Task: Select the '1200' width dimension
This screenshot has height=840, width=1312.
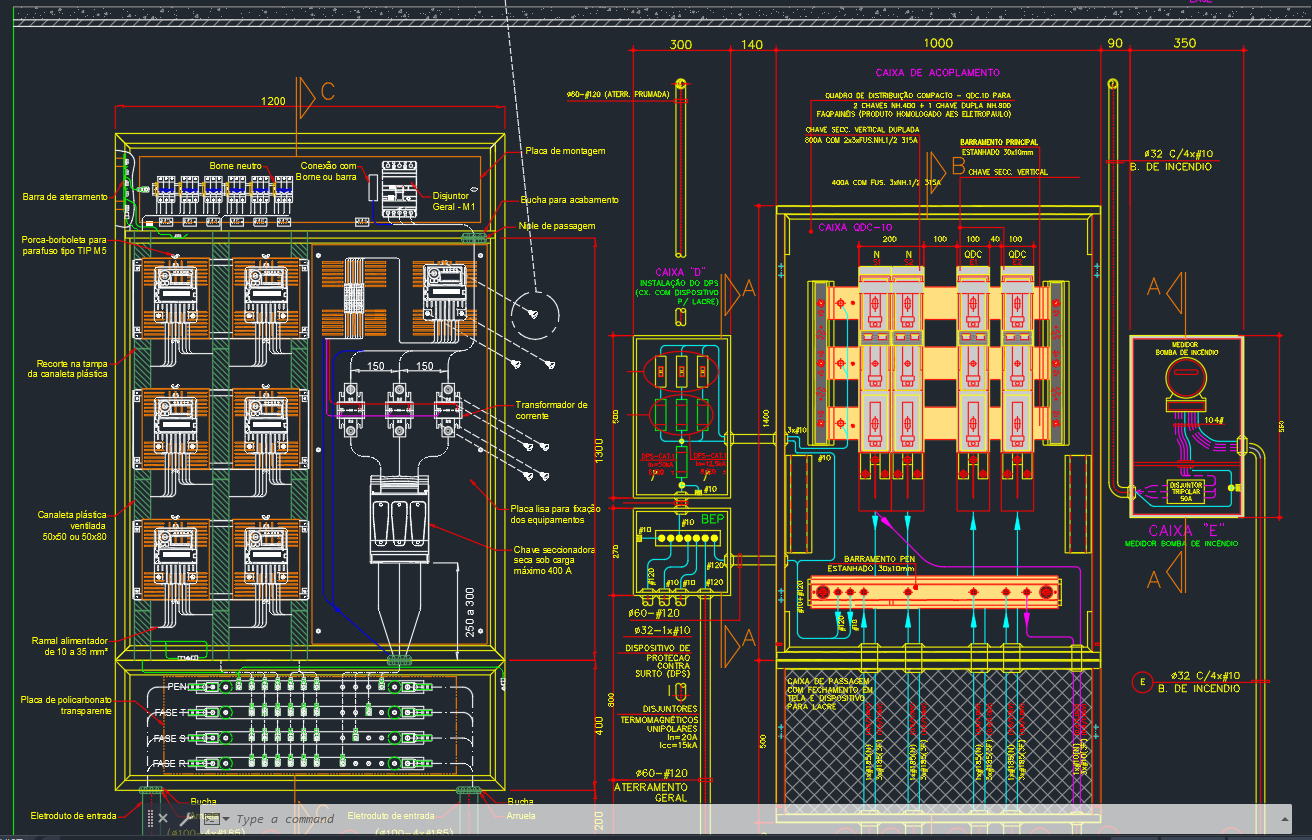Action: 272,101
